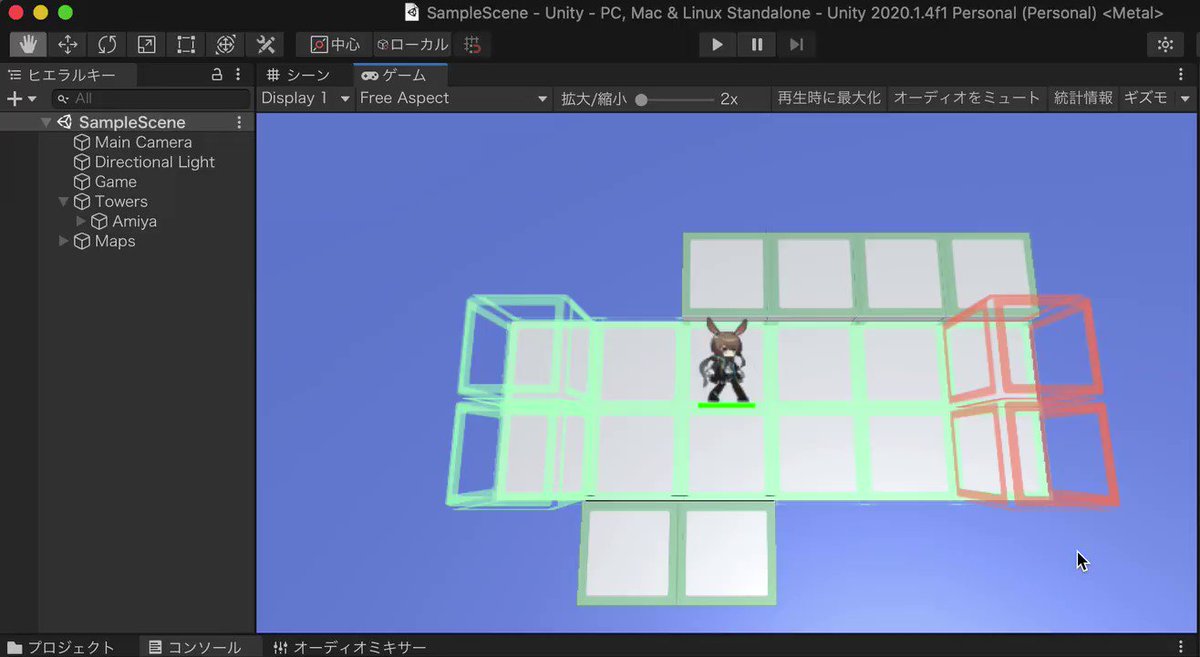This screenshot has height=657, width=1200.
Task: Toggle pivot mode 中心 button
Action: click(x=334, y=44)
